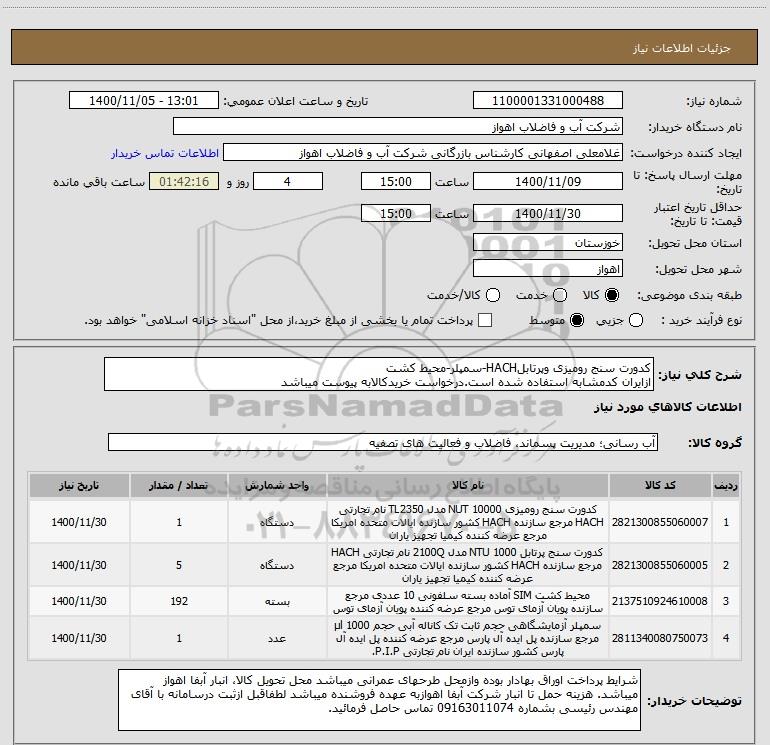770x745 pixels.
Task: Click the ردیف column header
Action: 726,486
